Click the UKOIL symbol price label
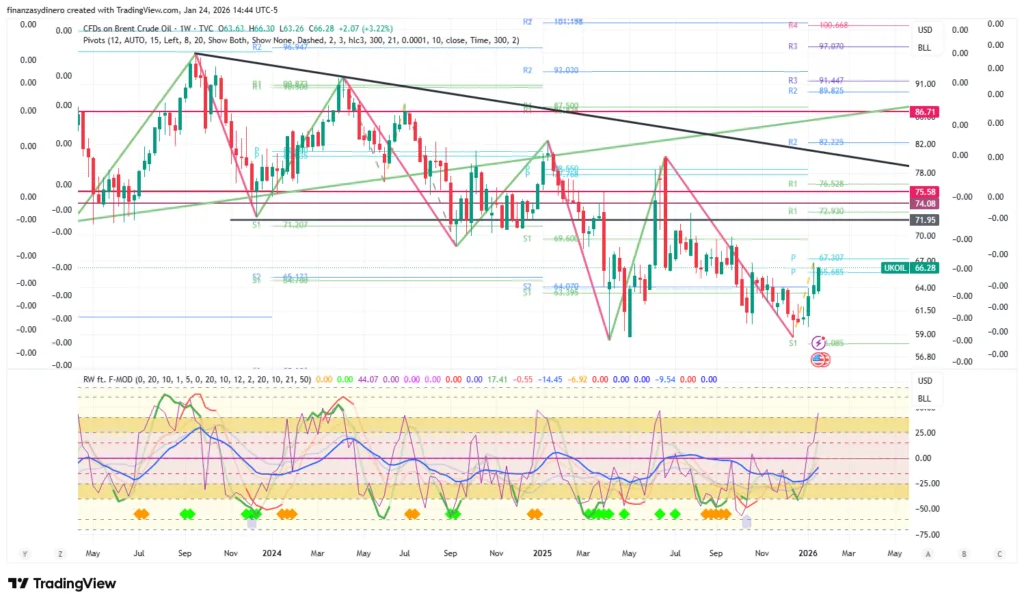1024x604 pixels. click(x=895, y=268)
